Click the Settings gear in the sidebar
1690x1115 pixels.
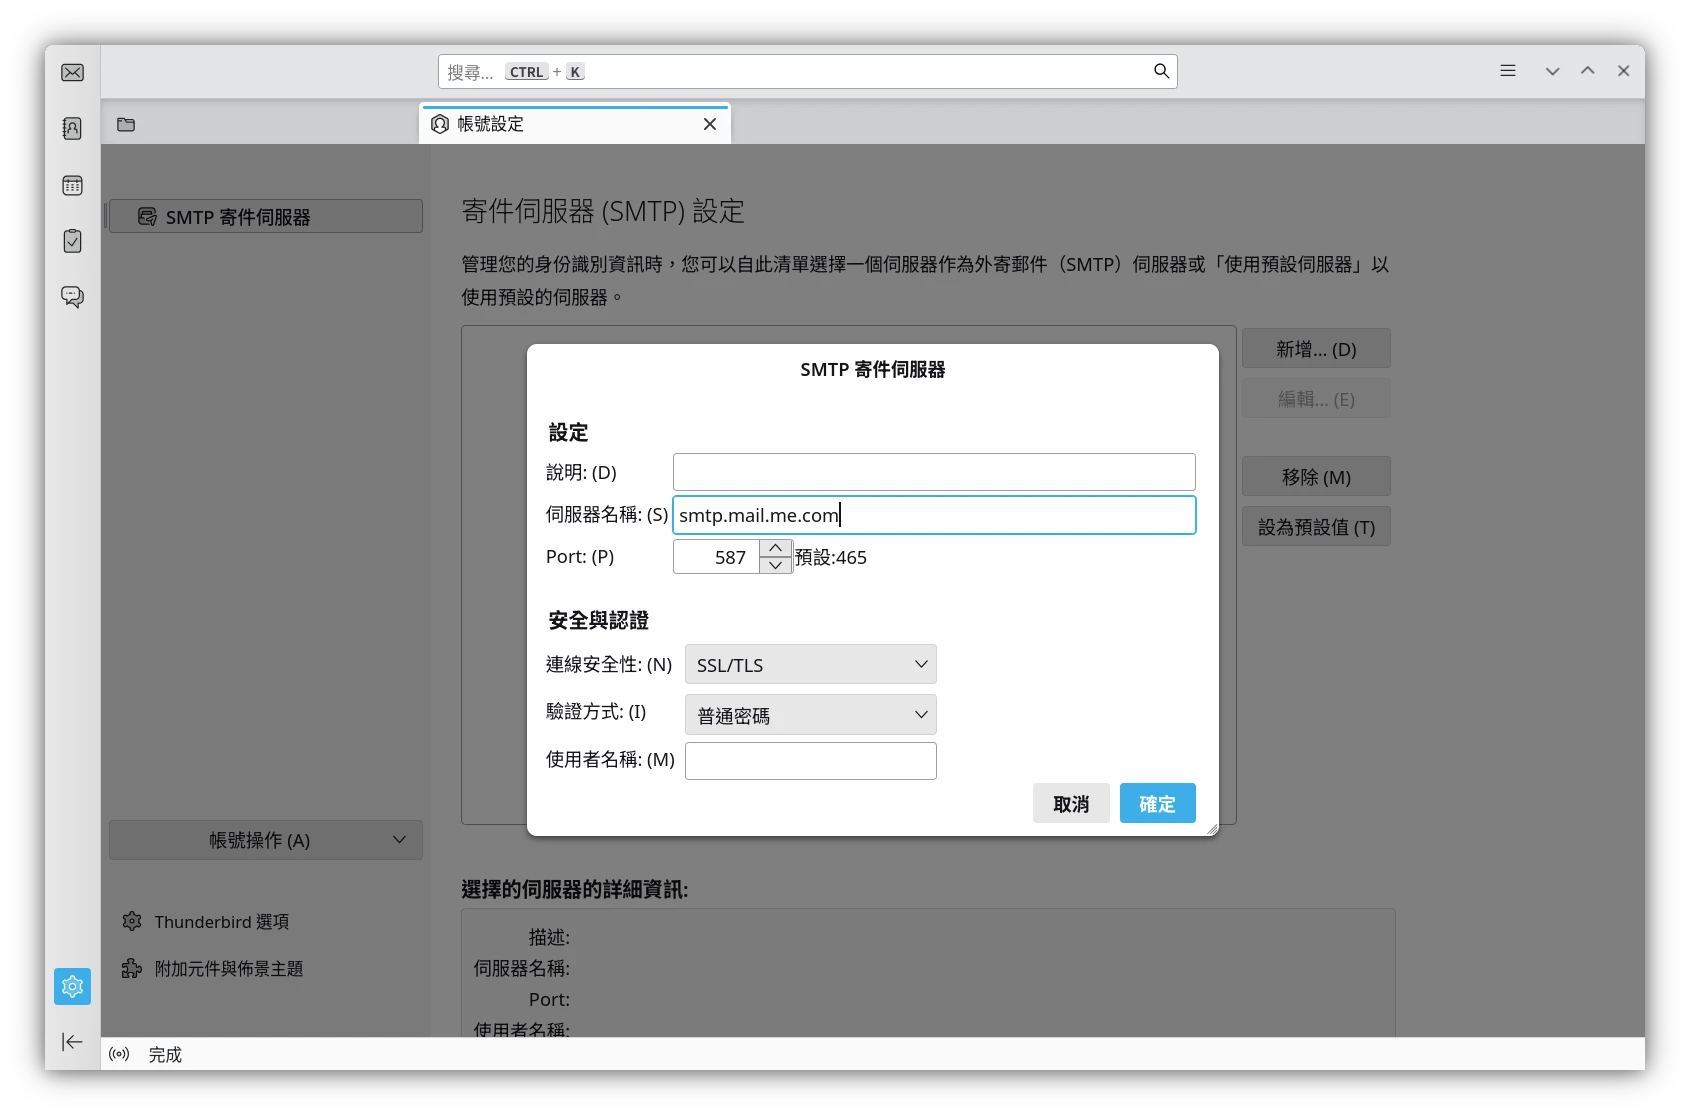(x=72, y=986)
